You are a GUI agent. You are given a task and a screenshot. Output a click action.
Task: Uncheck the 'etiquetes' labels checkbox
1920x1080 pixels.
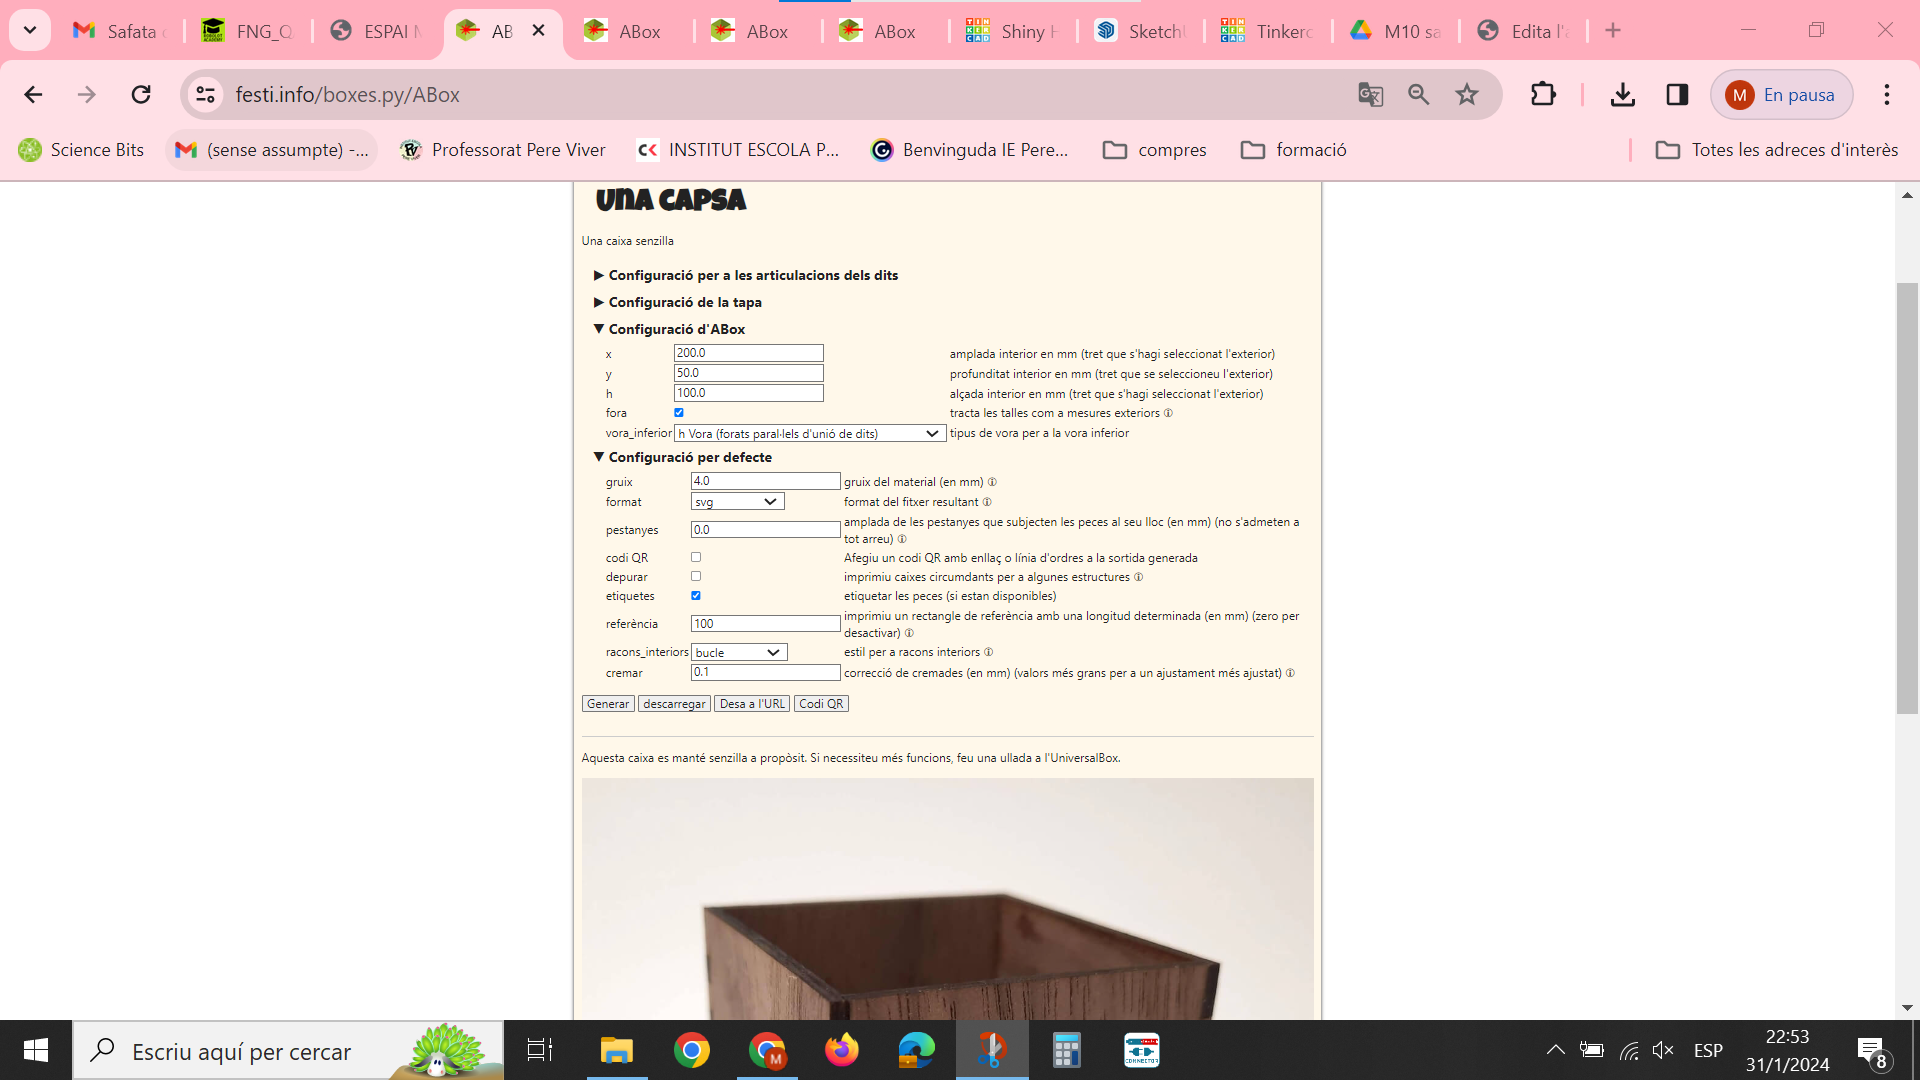(x=696, y=596)
